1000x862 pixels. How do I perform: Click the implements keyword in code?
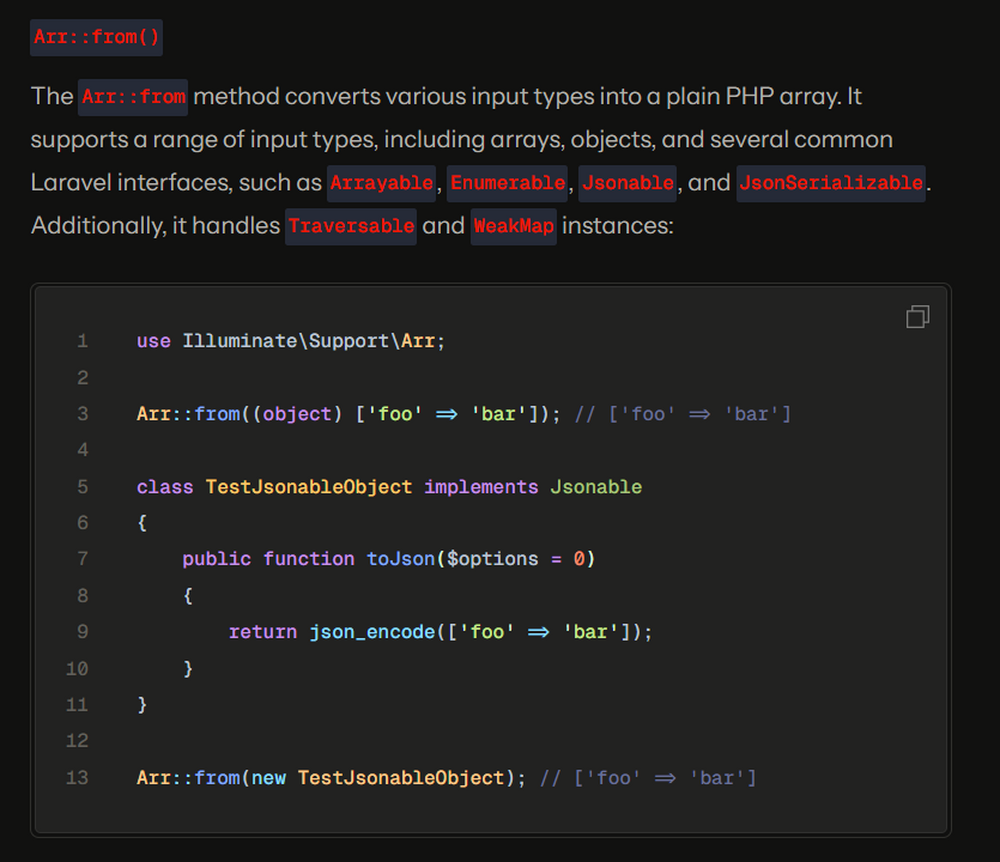pos(481,487)
